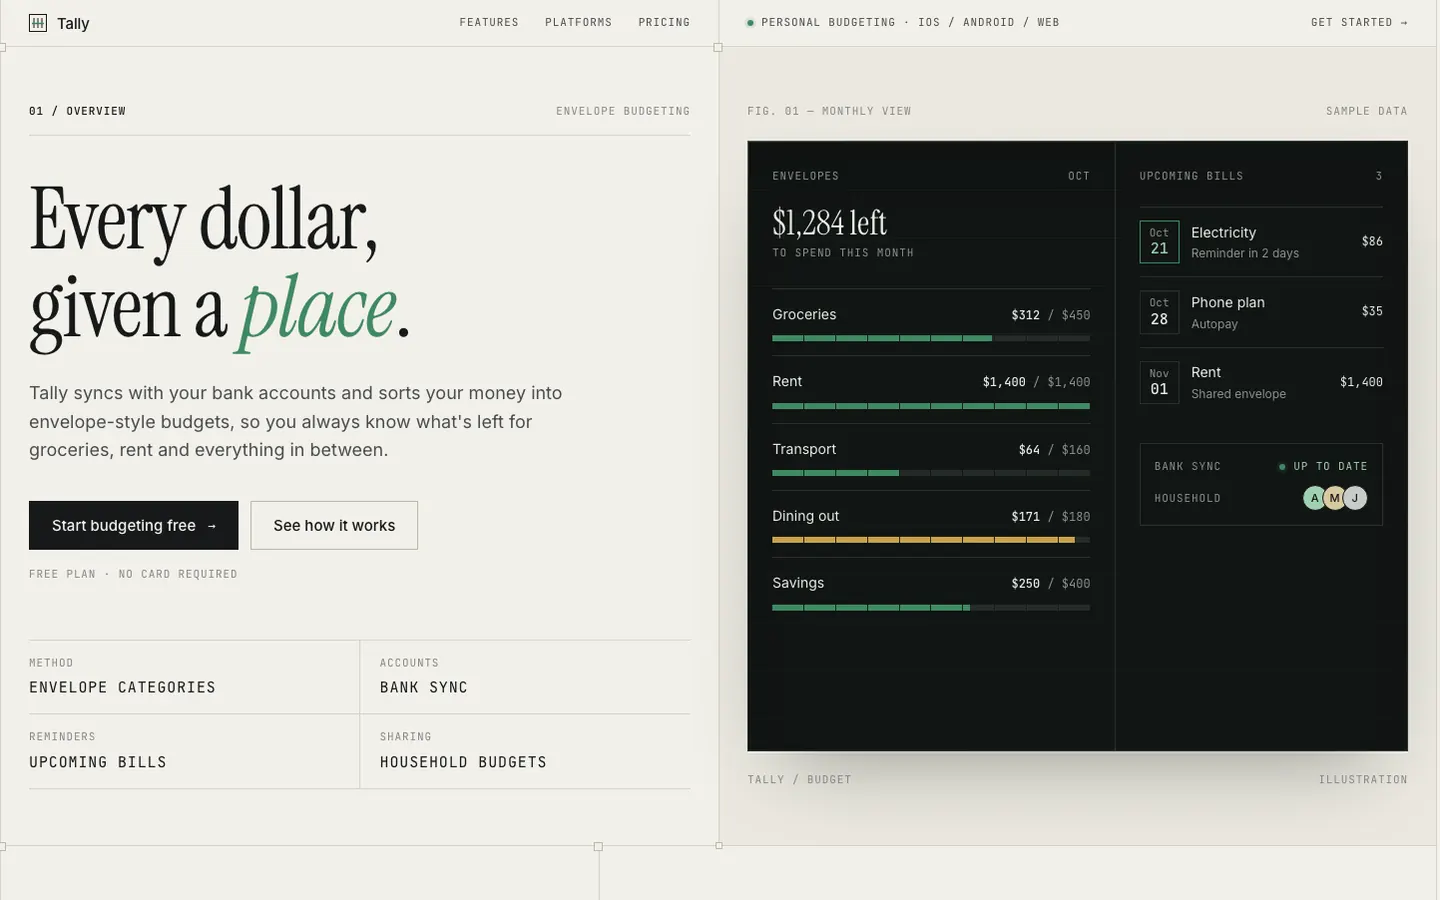Go to the Pricing nav item
1440x900 pixels.
(664, 22)
